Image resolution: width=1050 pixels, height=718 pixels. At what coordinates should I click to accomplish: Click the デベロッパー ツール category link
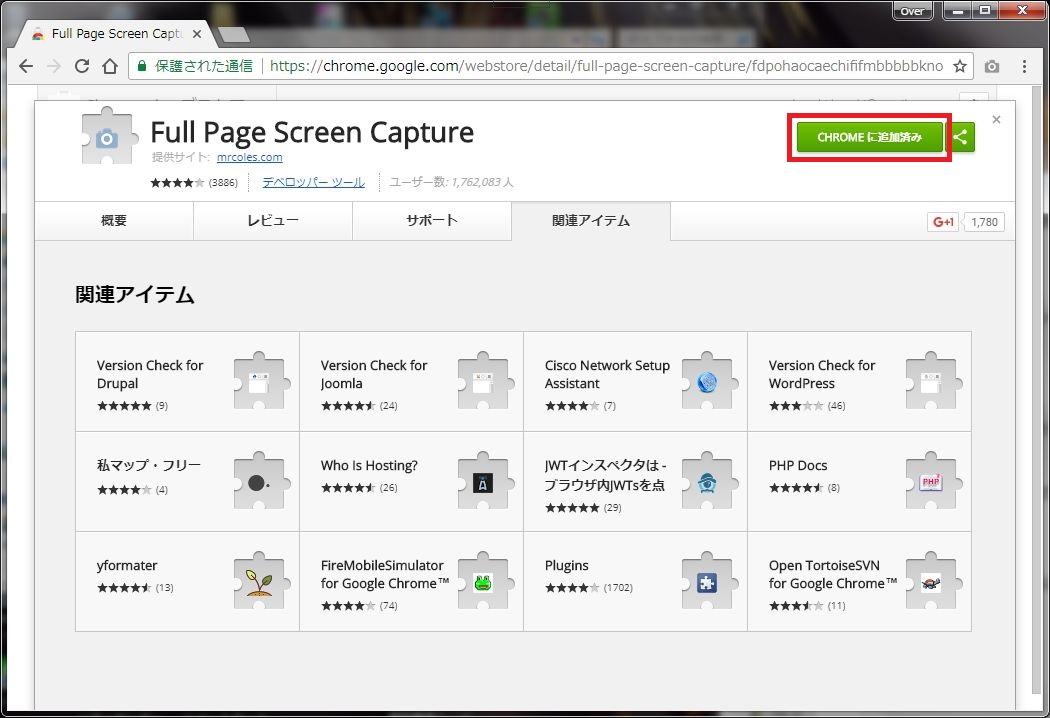tap(313, 182)
